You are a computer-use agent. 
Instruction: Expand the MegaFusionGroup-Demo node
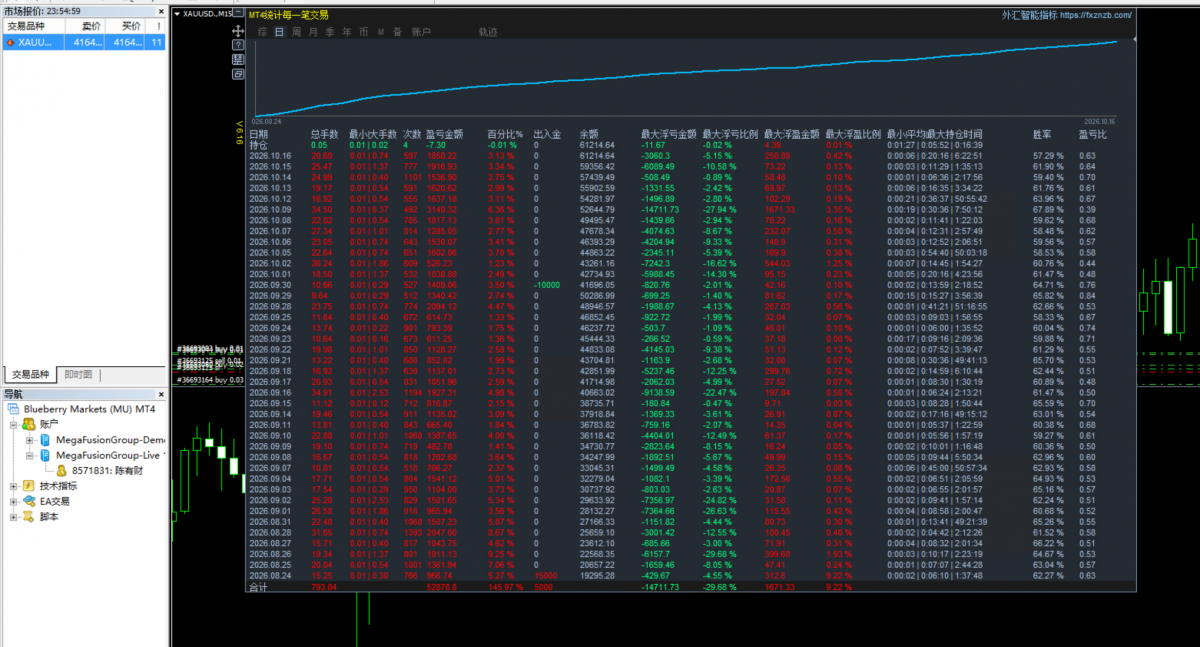point(30,440)
